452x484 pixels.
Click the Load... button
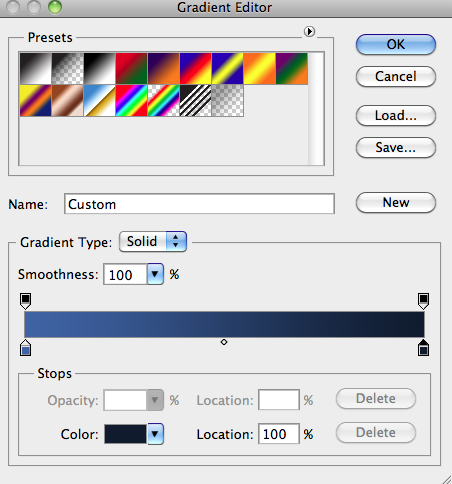[x=396, y=116]
